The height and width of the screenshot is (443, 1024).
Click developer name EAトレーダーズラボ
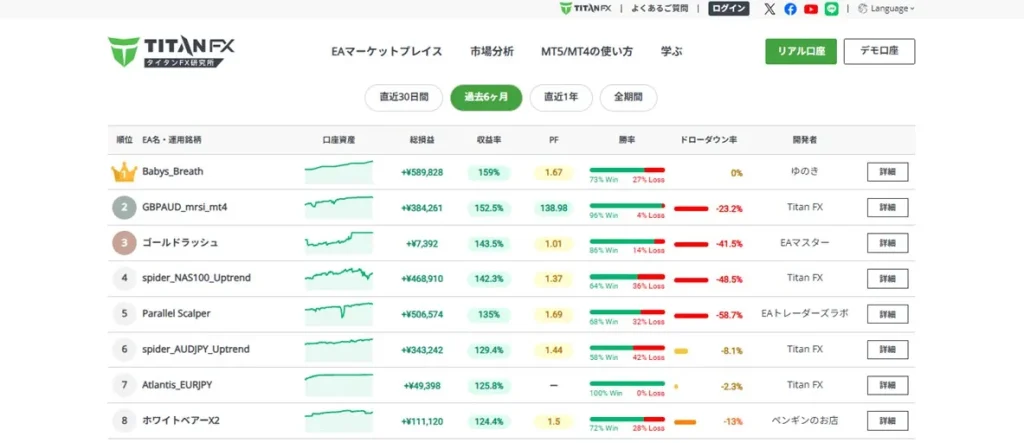coord(805,314)
